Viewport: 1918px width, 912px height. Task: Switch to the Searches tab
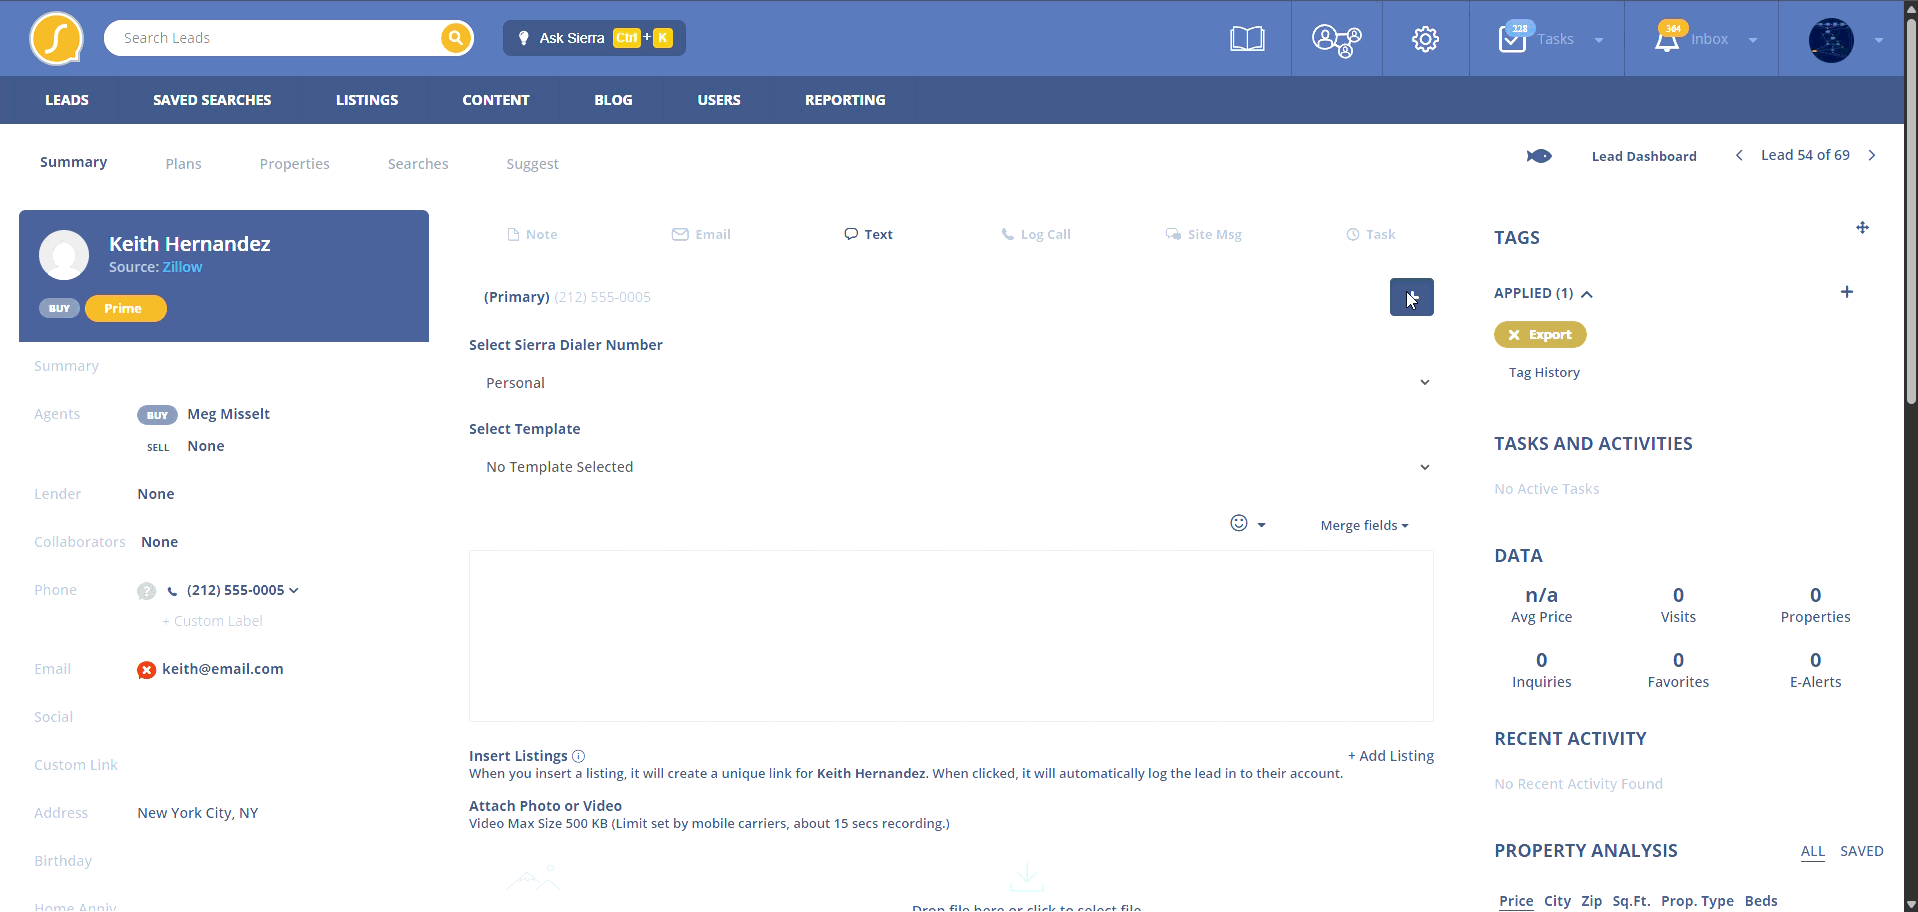pyautogui.click(x=418, y=164)
